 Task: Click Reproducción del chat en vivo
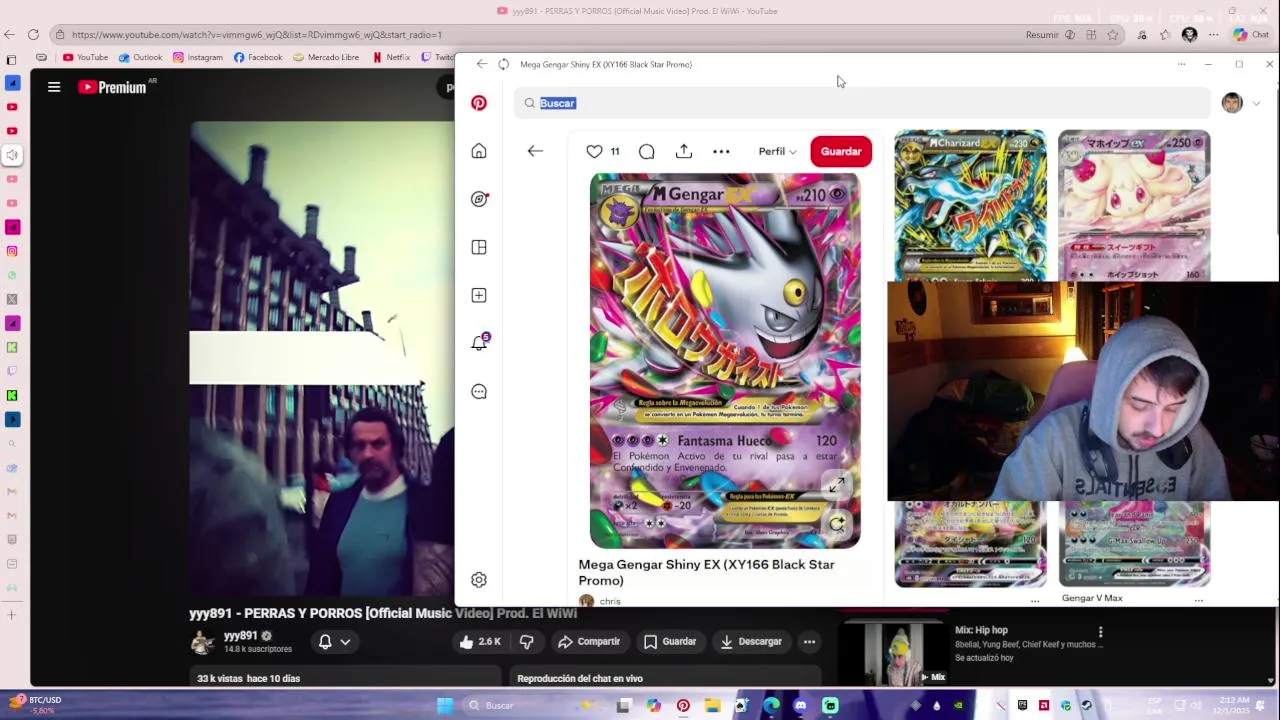tap(580, 678)
